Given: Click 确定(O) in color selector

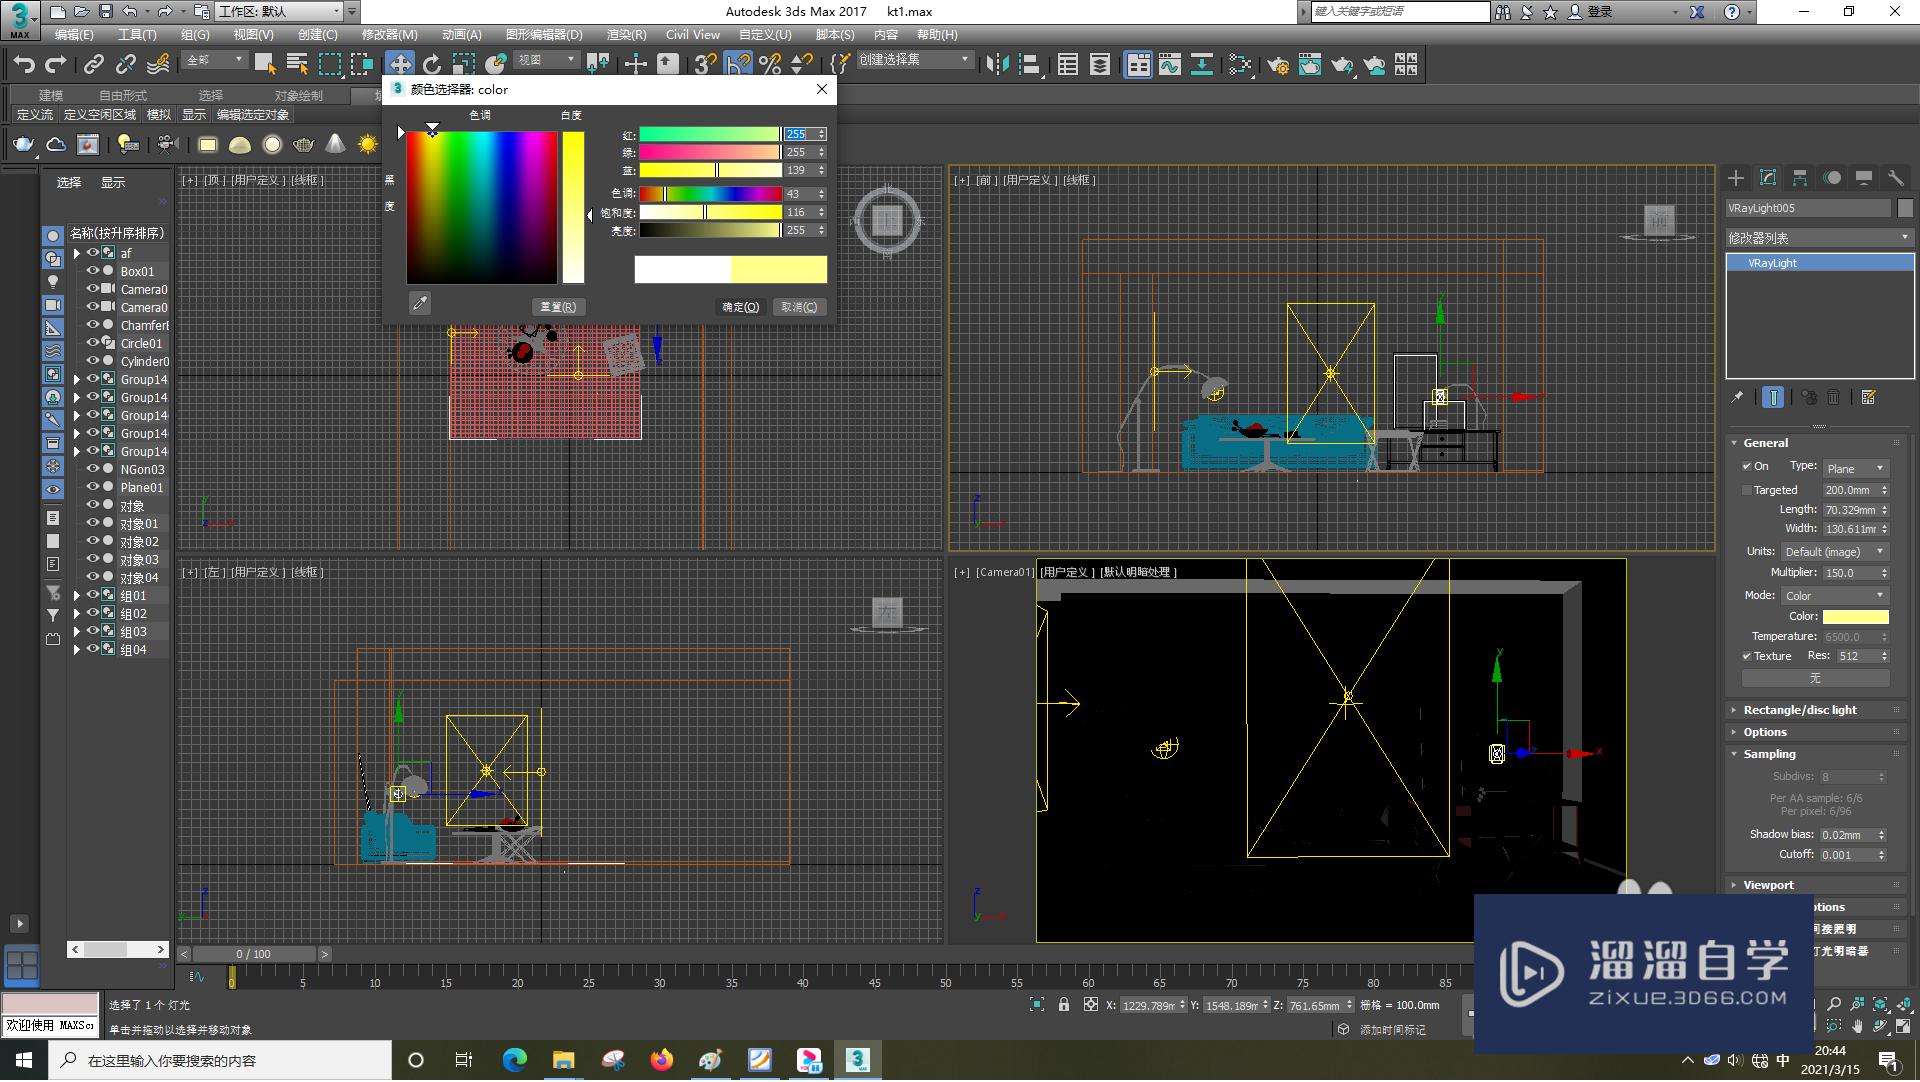Looking at the screenshot, I should 741,307.
